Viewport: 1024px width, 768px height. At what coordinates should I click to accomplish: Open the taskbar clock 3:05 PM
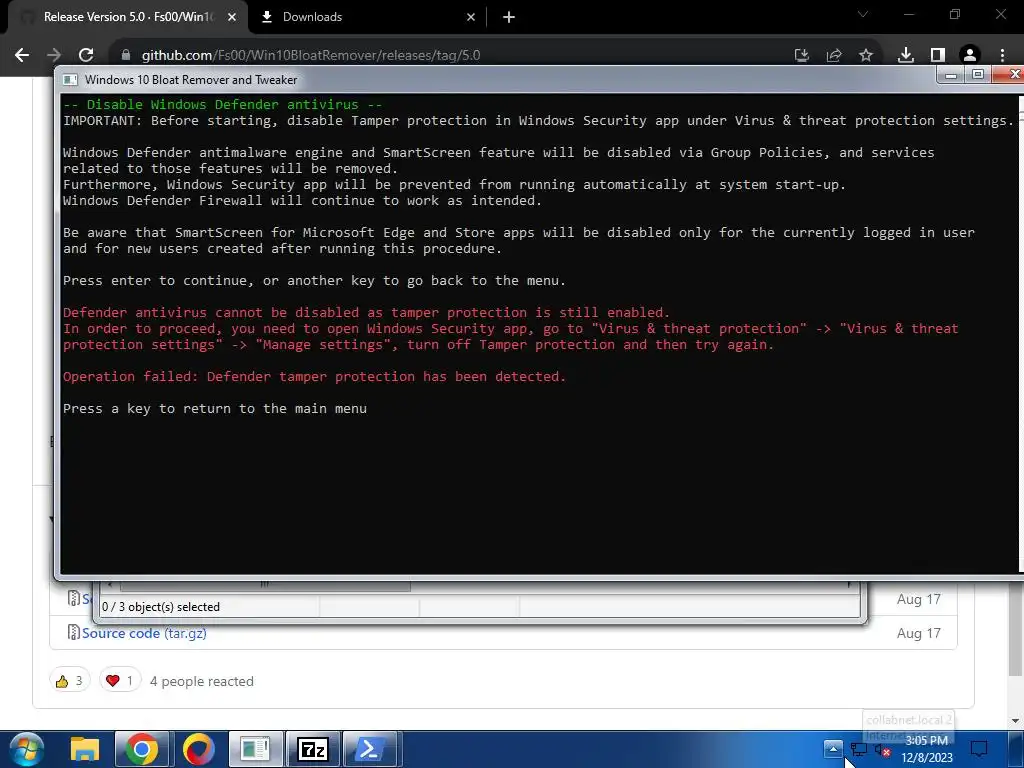tap(927, 749)
